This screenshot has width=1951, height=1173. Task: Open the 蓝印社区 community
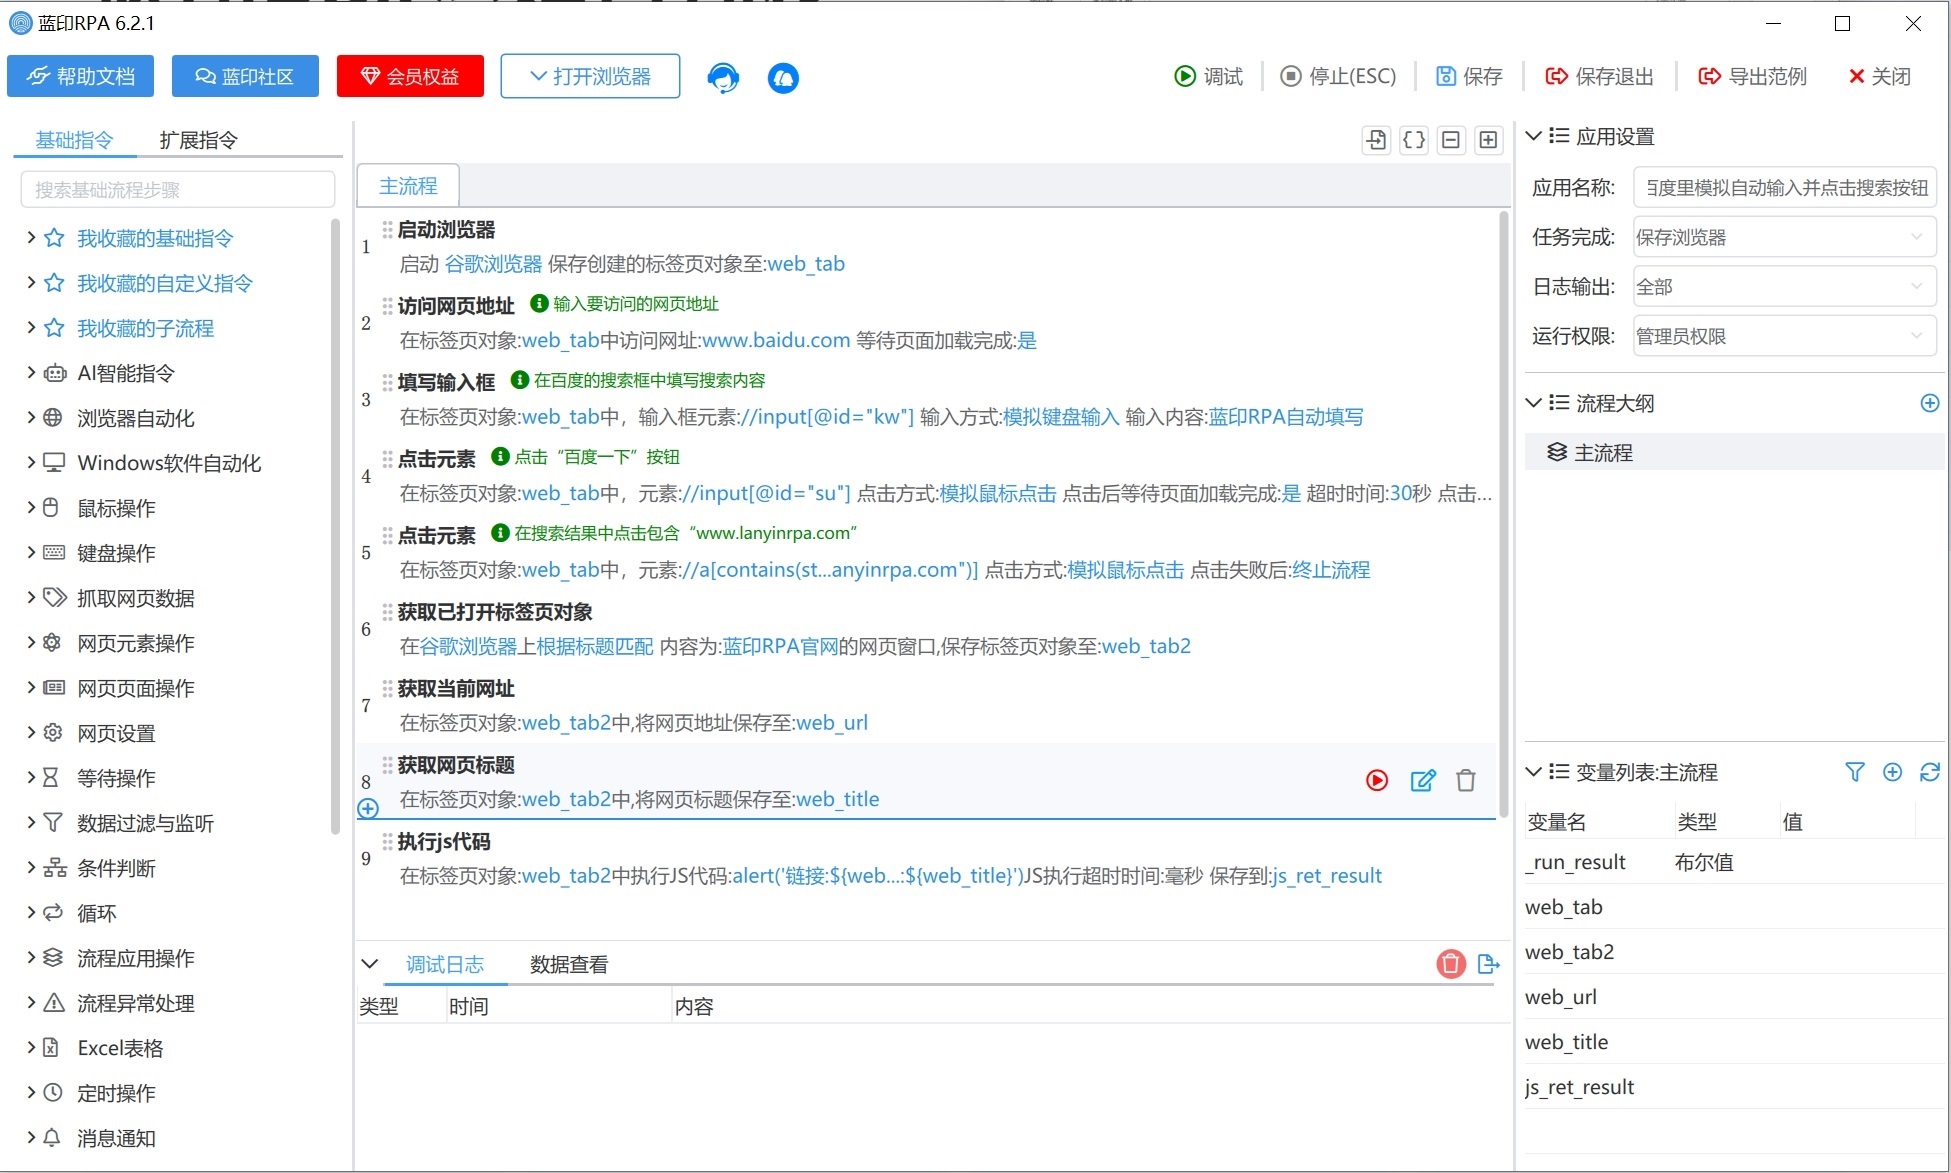245,76
